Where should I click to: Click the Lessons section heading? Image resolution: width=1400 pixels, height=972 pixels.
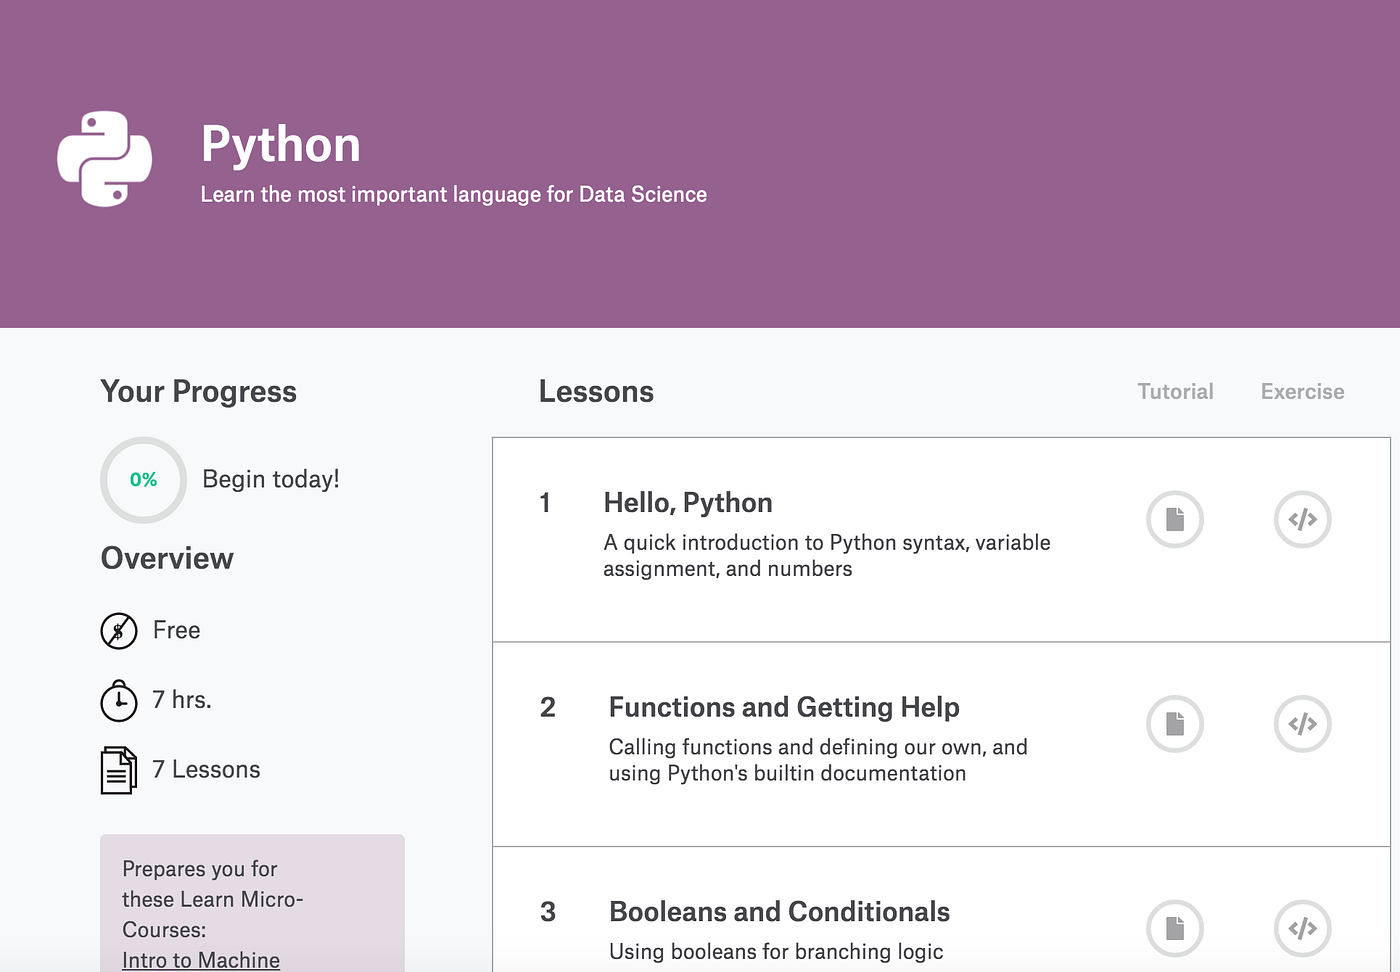click(x=596, y=391)
